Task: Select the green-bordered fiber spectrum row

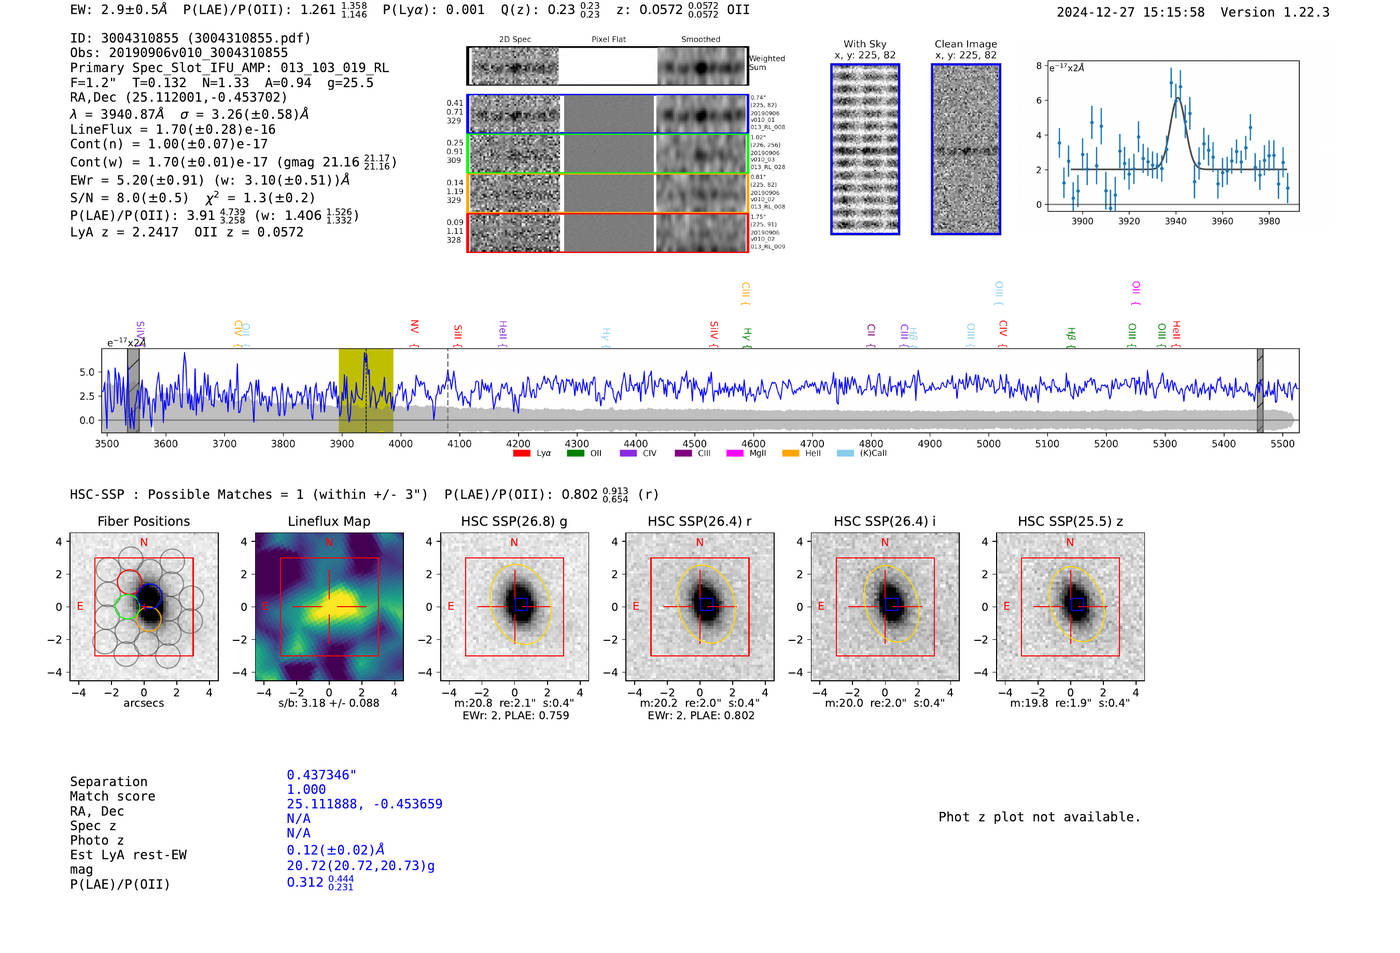Action: point(608,153)
